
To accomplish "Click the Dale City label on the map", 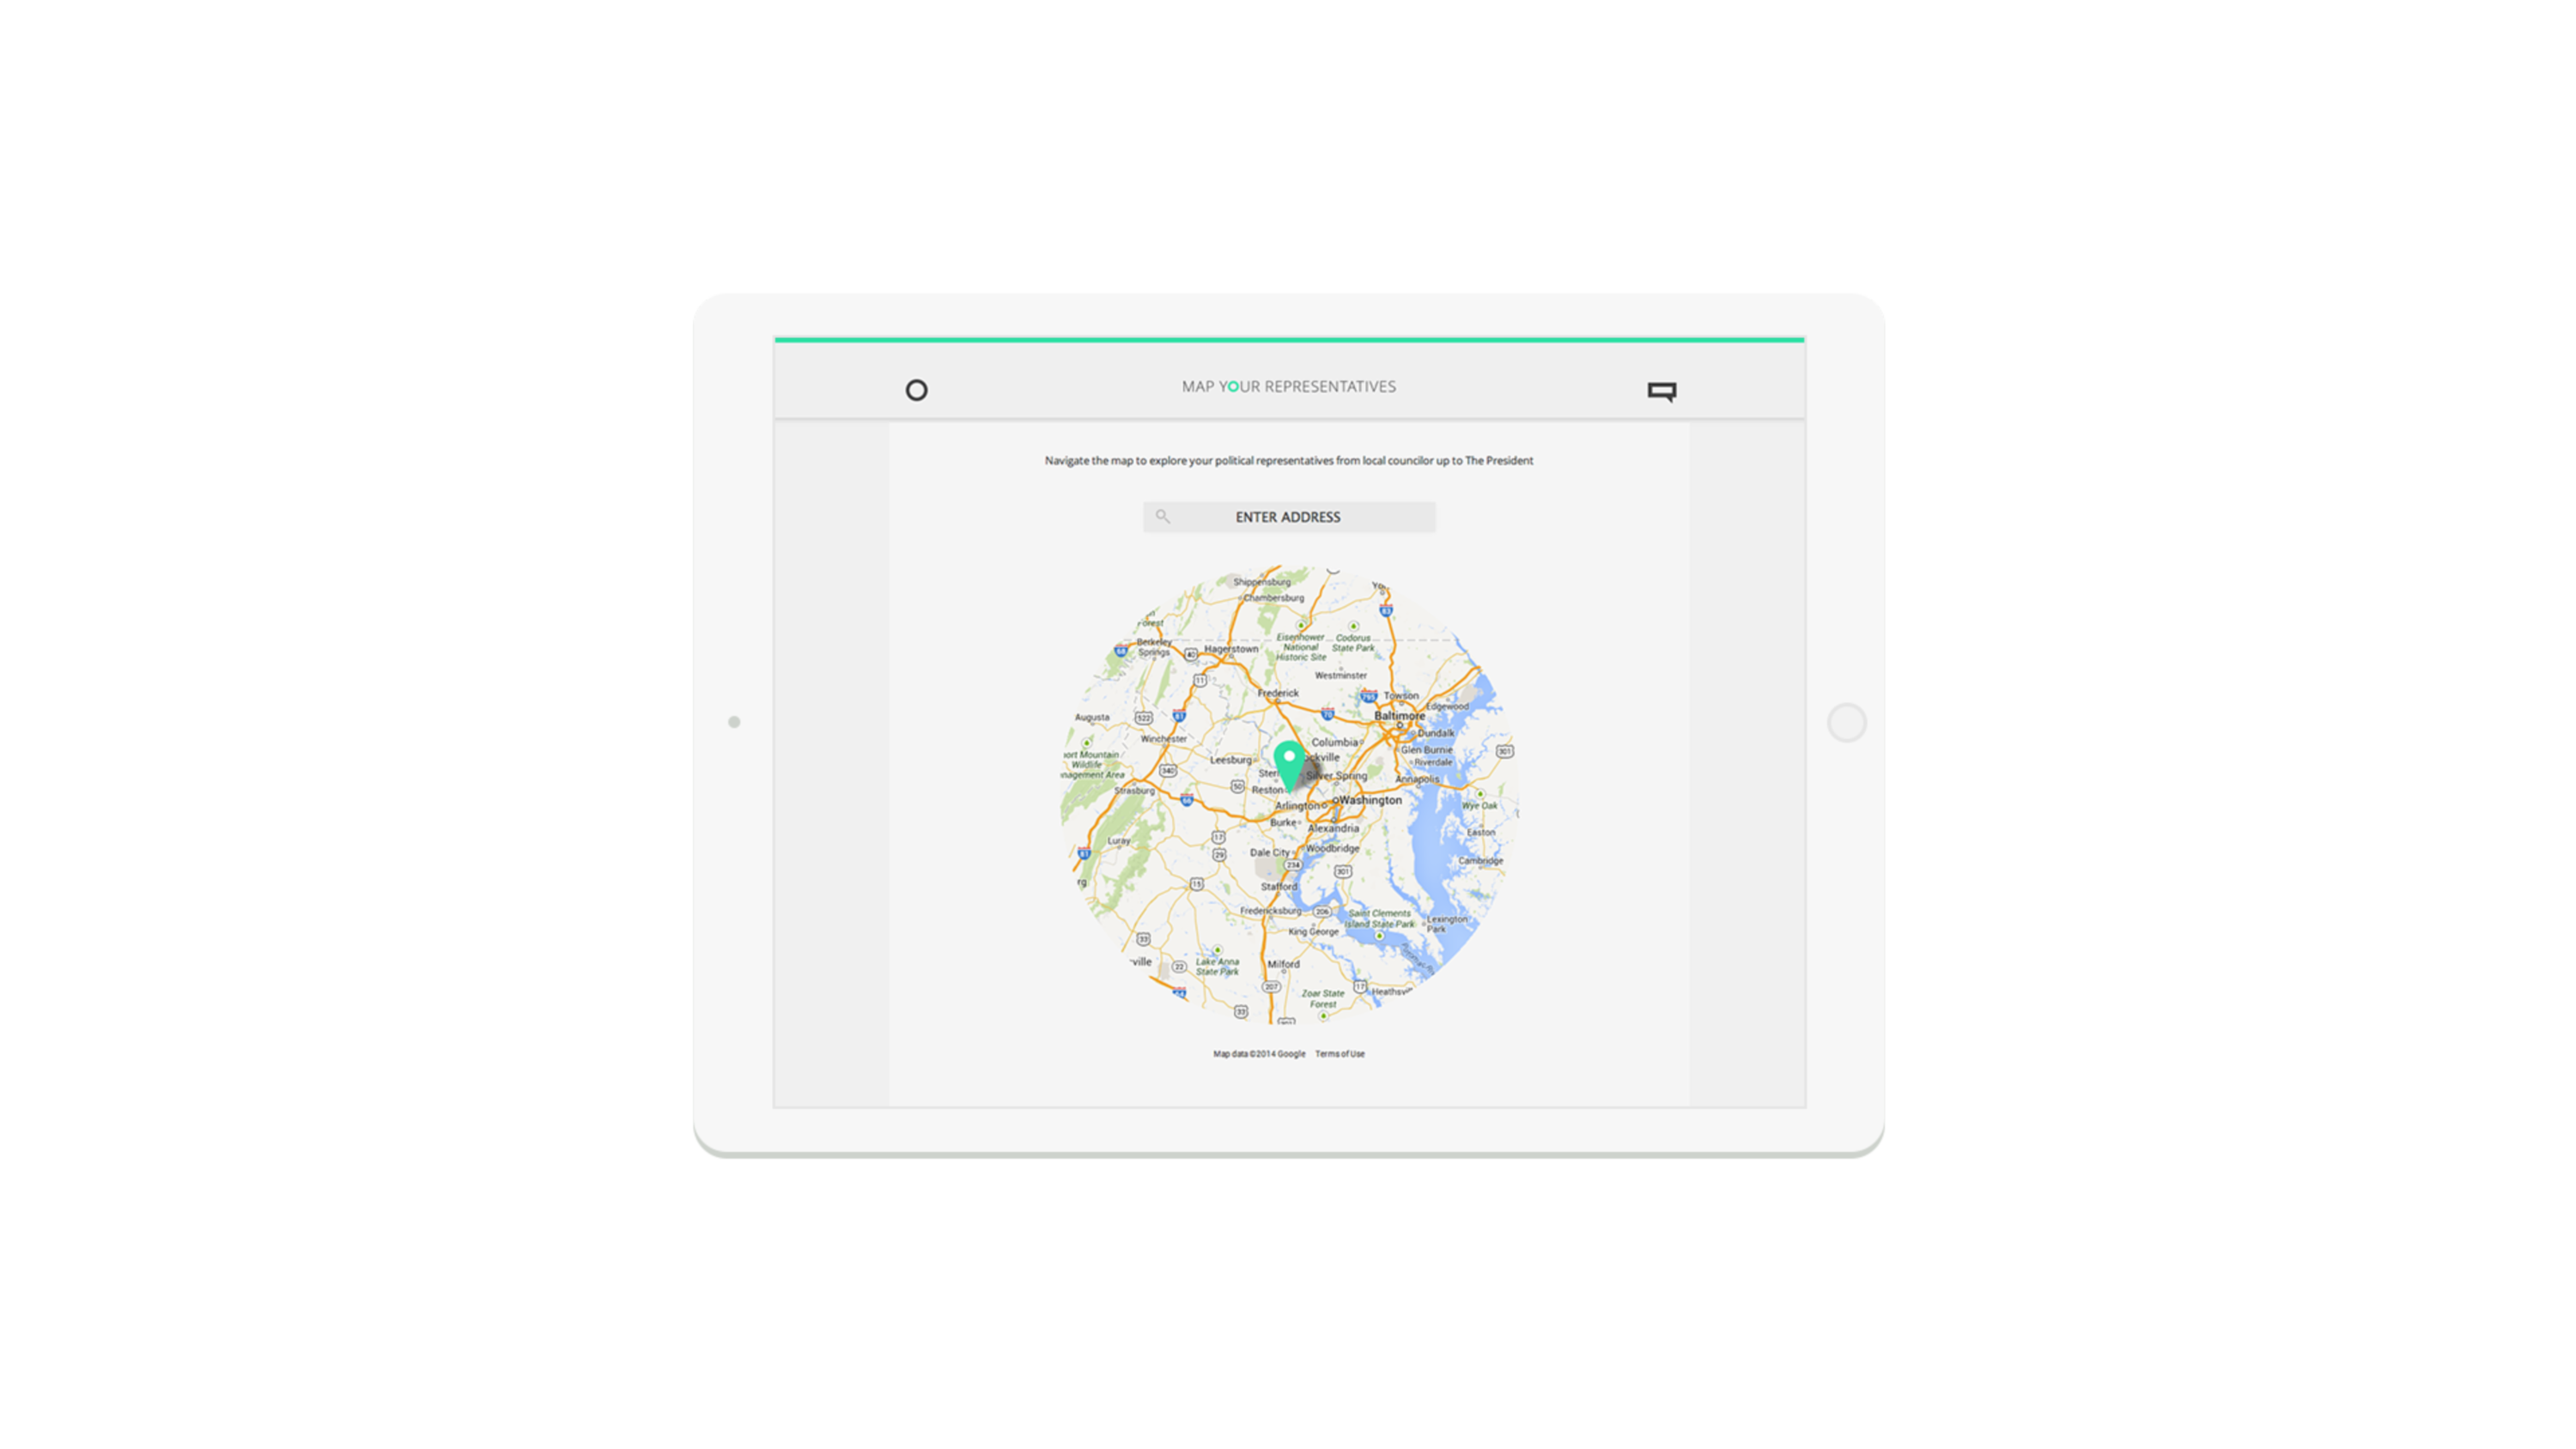I will point(1269,853).
